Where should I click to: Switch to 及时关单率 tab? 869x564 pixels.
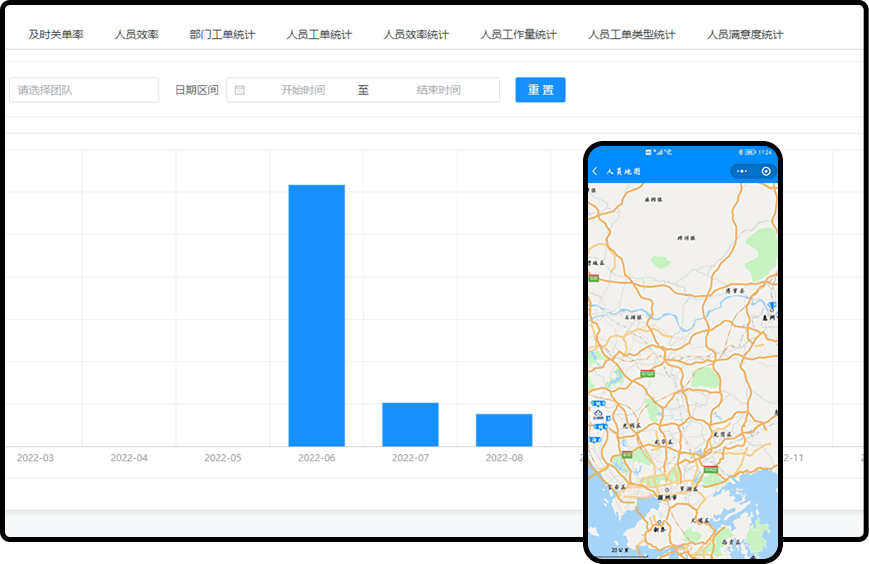(x=56, y=34)
